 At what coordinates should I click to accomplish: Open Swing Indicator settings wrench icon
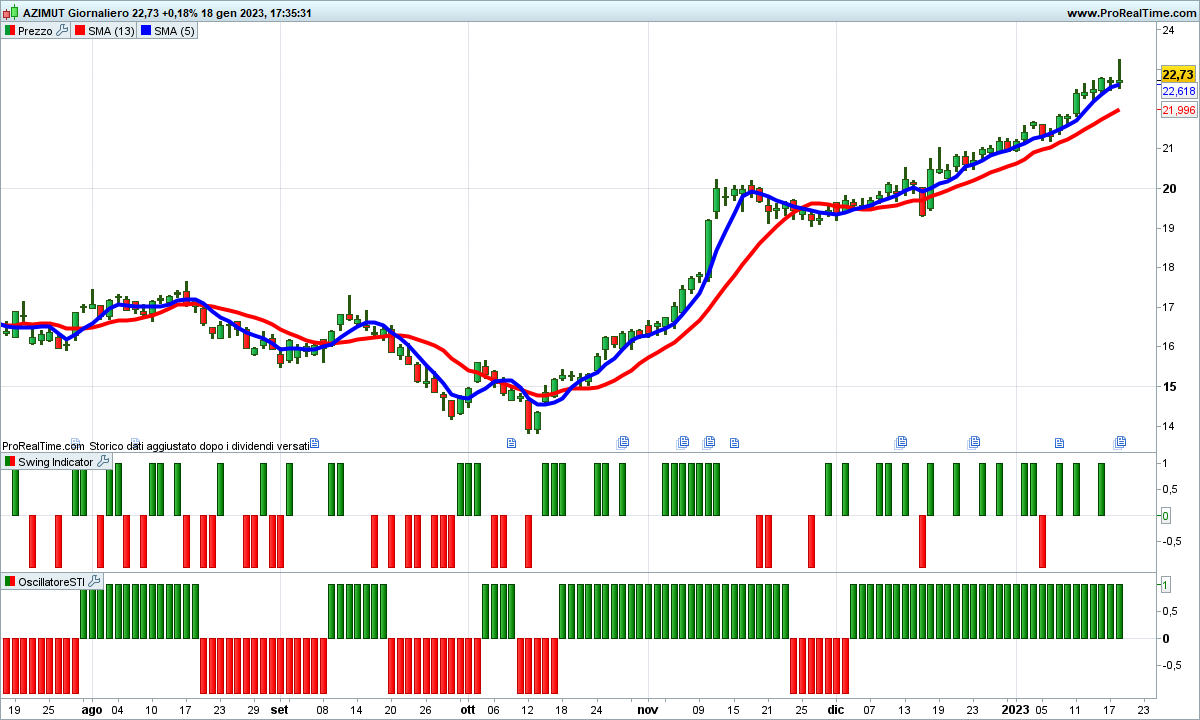point(103,462)
